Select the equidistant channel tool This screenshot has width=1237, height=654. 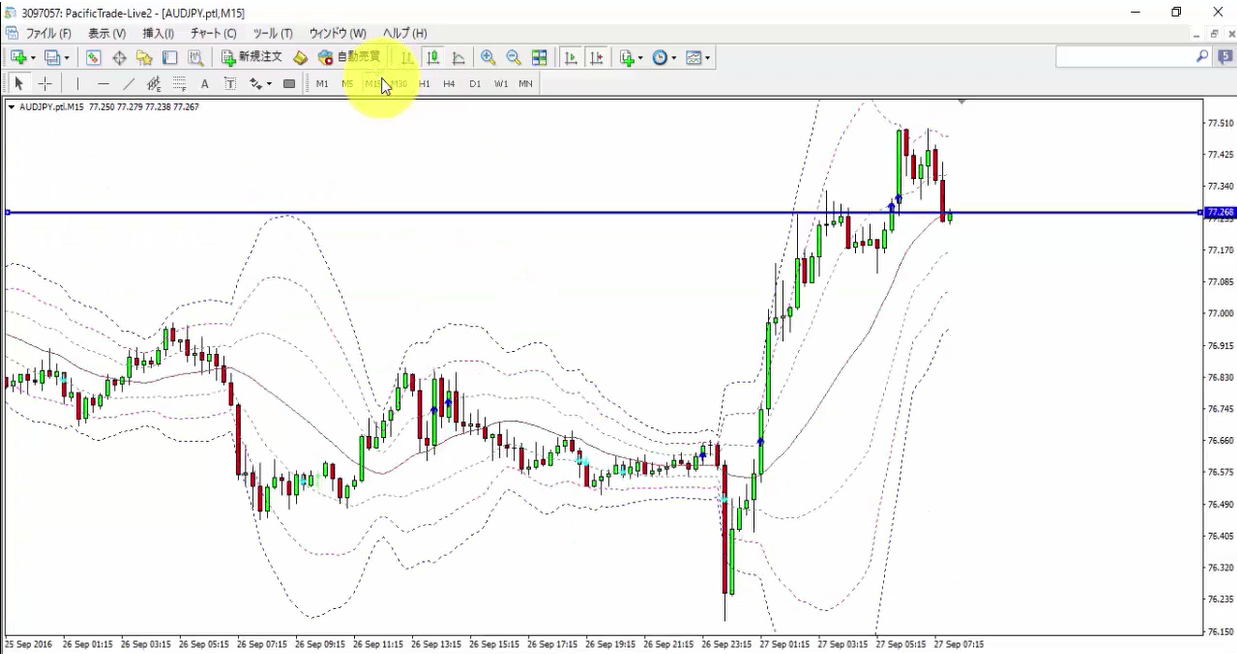click(154, 84)
